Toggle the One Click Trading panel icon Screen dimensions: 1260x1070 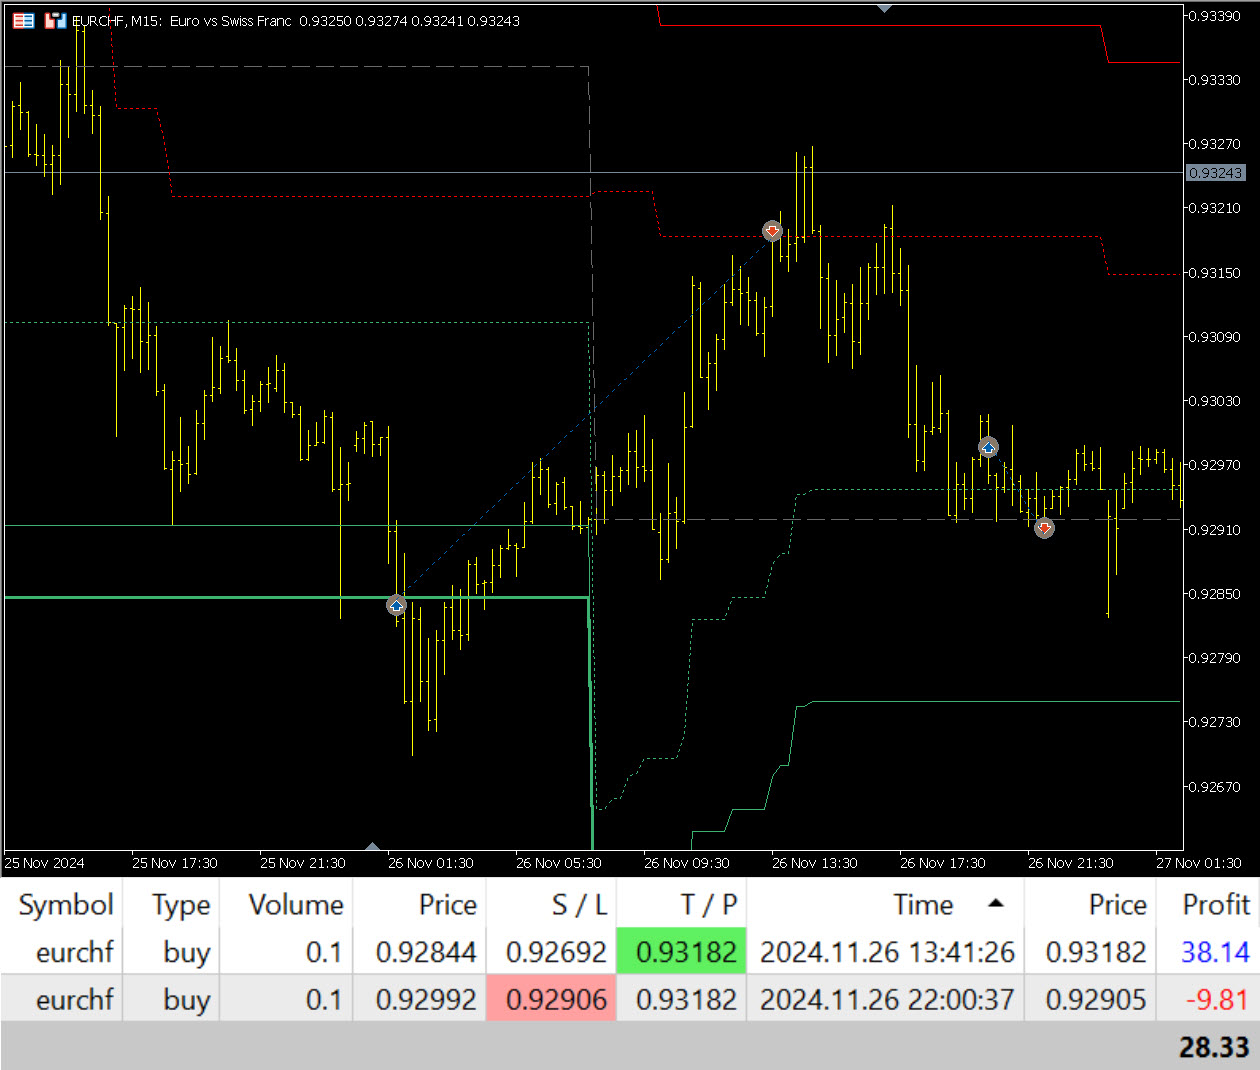pos(55,20)
